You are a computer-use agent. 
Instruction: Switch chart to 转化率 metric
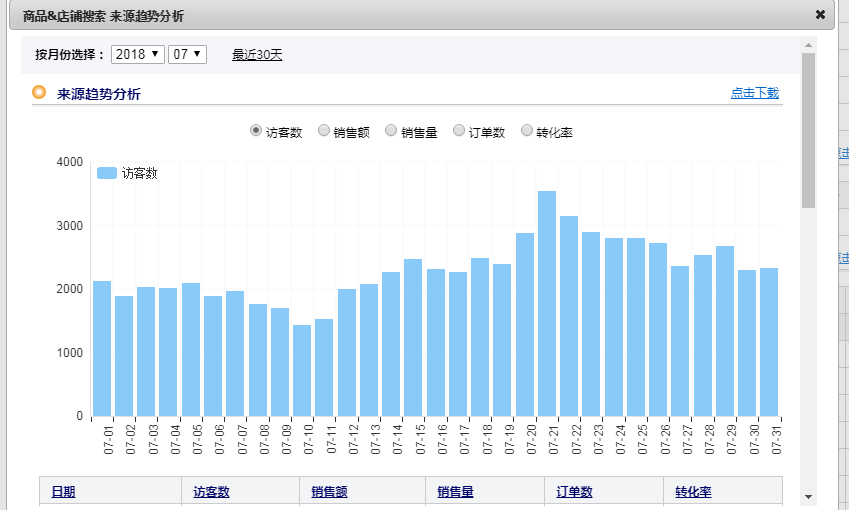(527, 131)
